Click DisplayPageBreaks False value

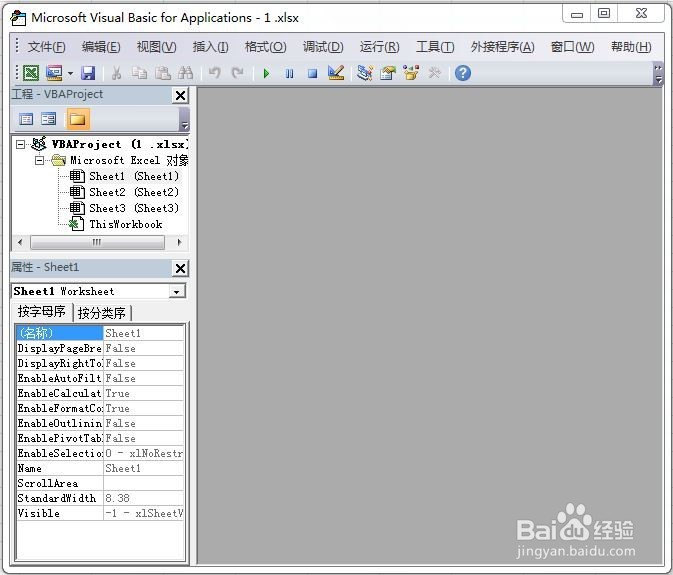(144, 348)
